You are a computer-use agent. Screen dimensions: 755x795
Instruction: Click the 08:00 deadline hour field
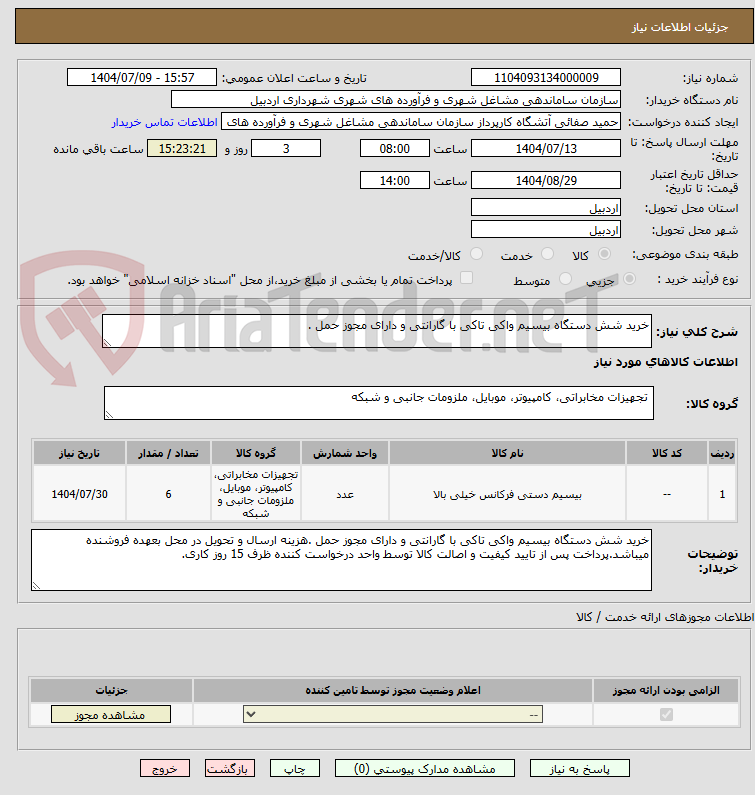coord(394,148)
